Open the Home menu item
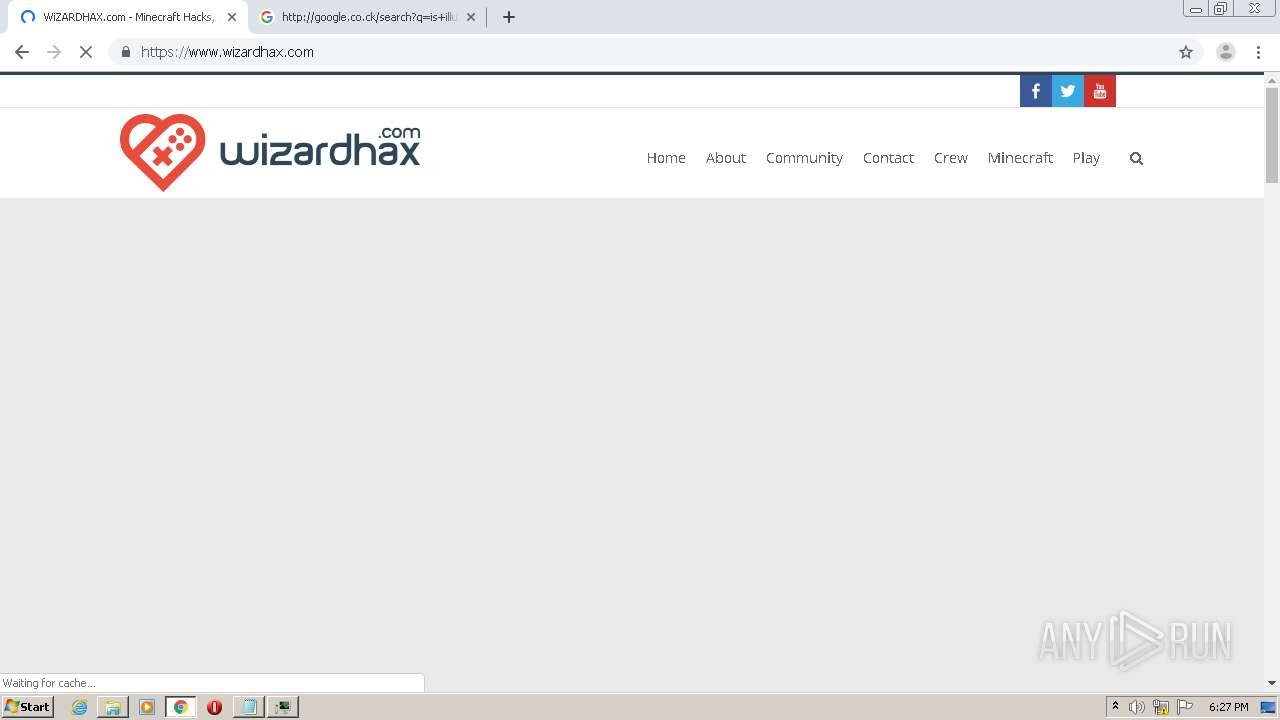 (666, 158)
